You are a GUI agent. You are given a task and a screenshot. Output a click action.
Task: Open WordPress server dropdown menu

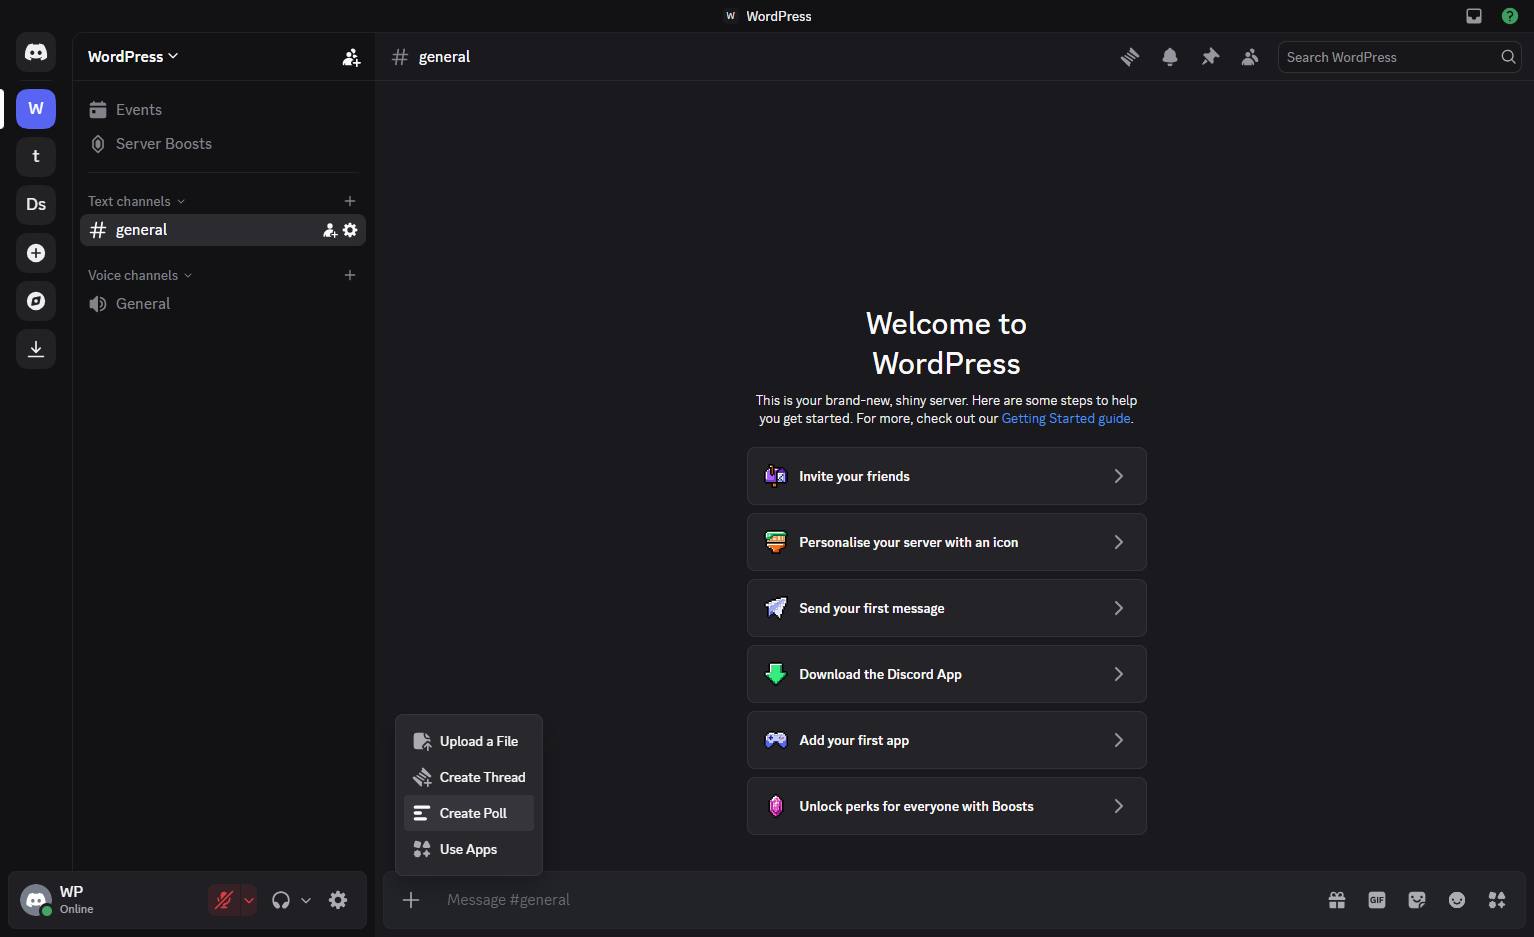tap(133, 57)
